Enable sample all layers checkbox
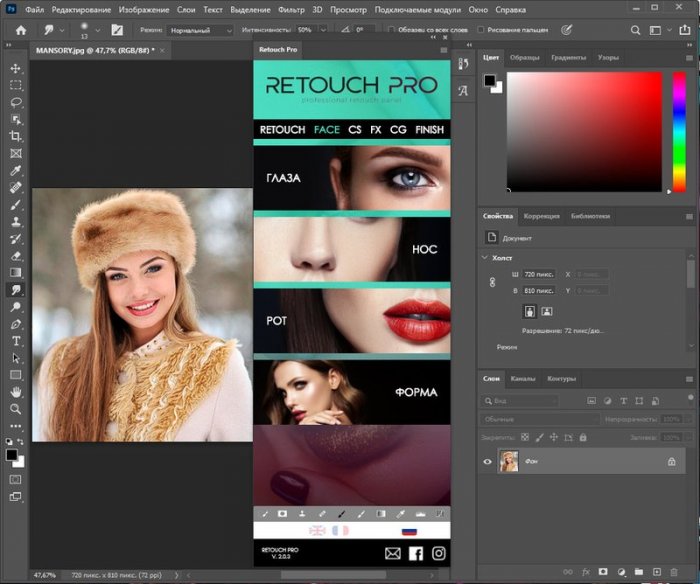This screenshot has height=584, width=700. pyautogui.click(x=391, y=30)
